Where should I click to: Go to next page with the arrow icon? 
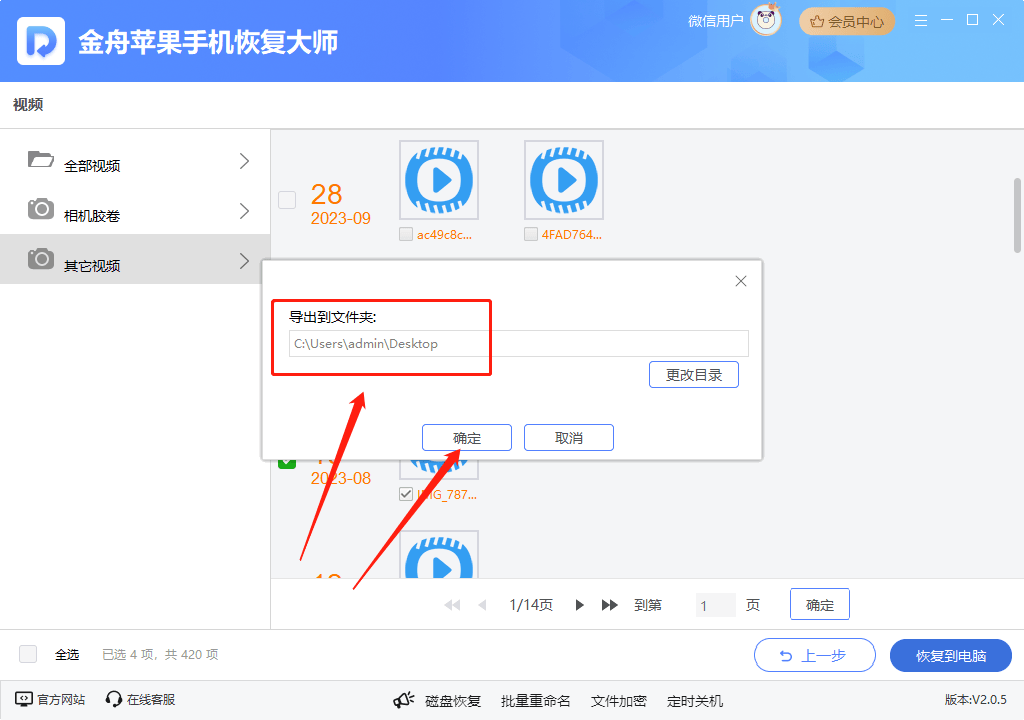580,604
